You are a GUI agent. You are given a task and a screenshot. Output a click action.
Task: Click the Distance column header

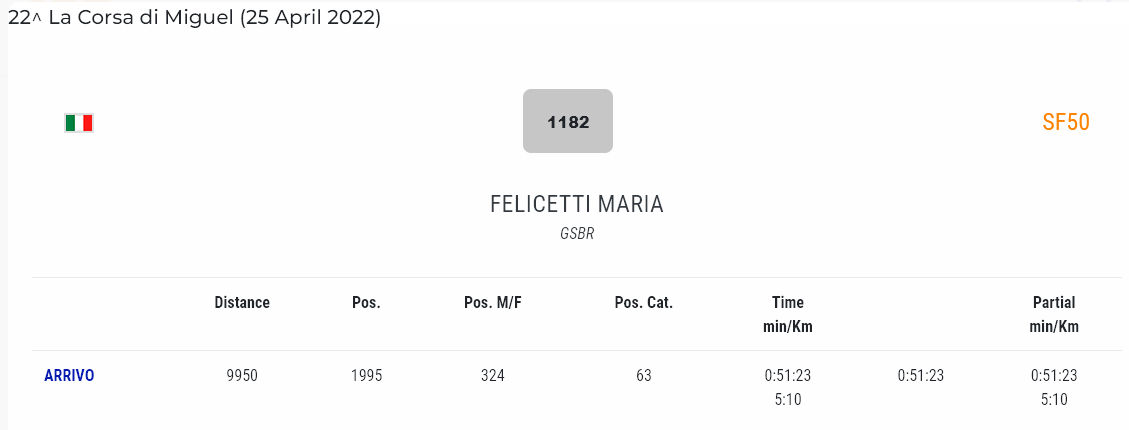coord(242,302)
